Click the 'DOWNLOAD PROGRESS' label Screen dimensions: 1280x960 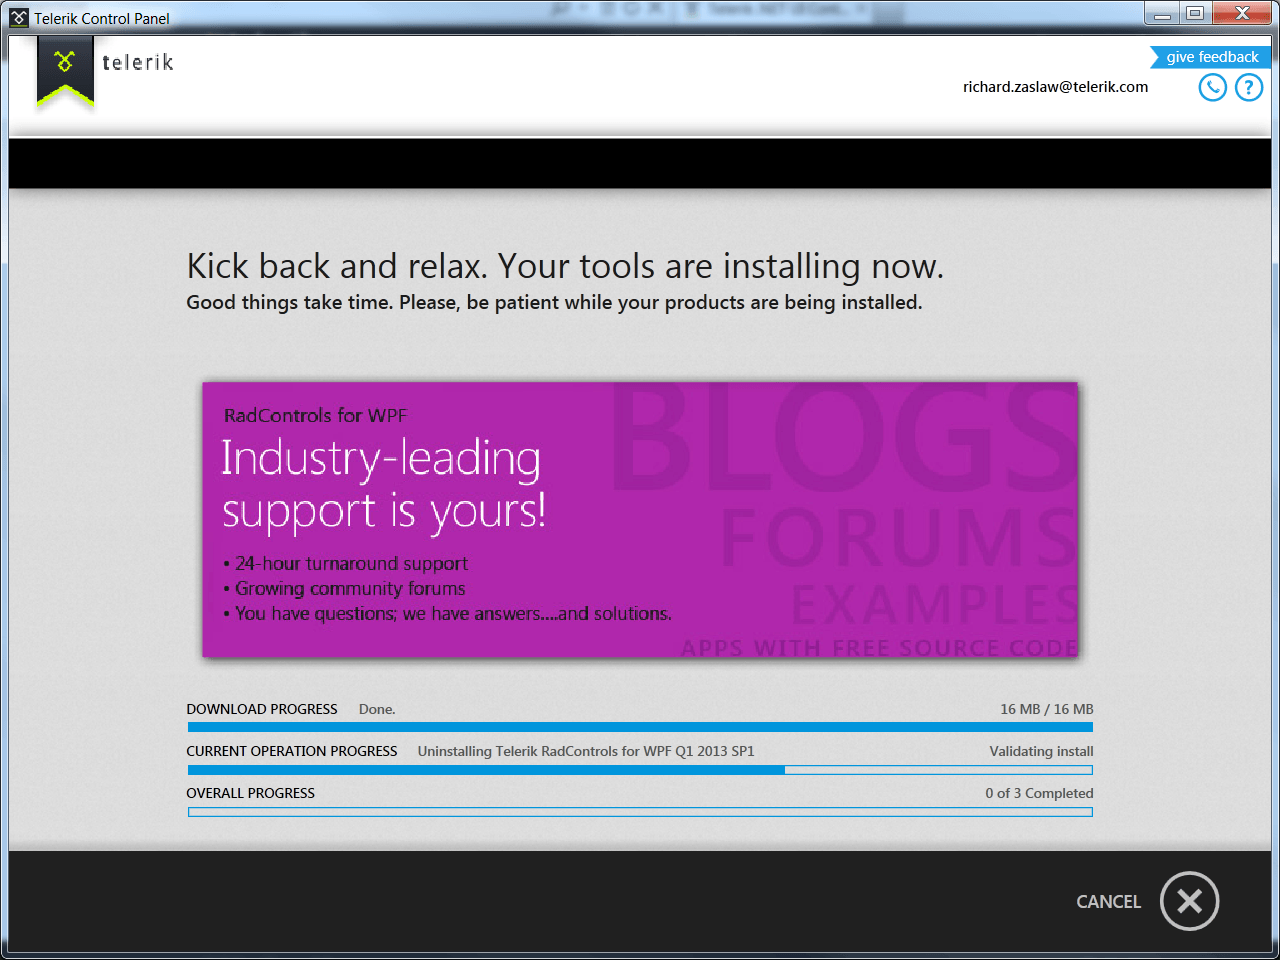click(262, 709)
